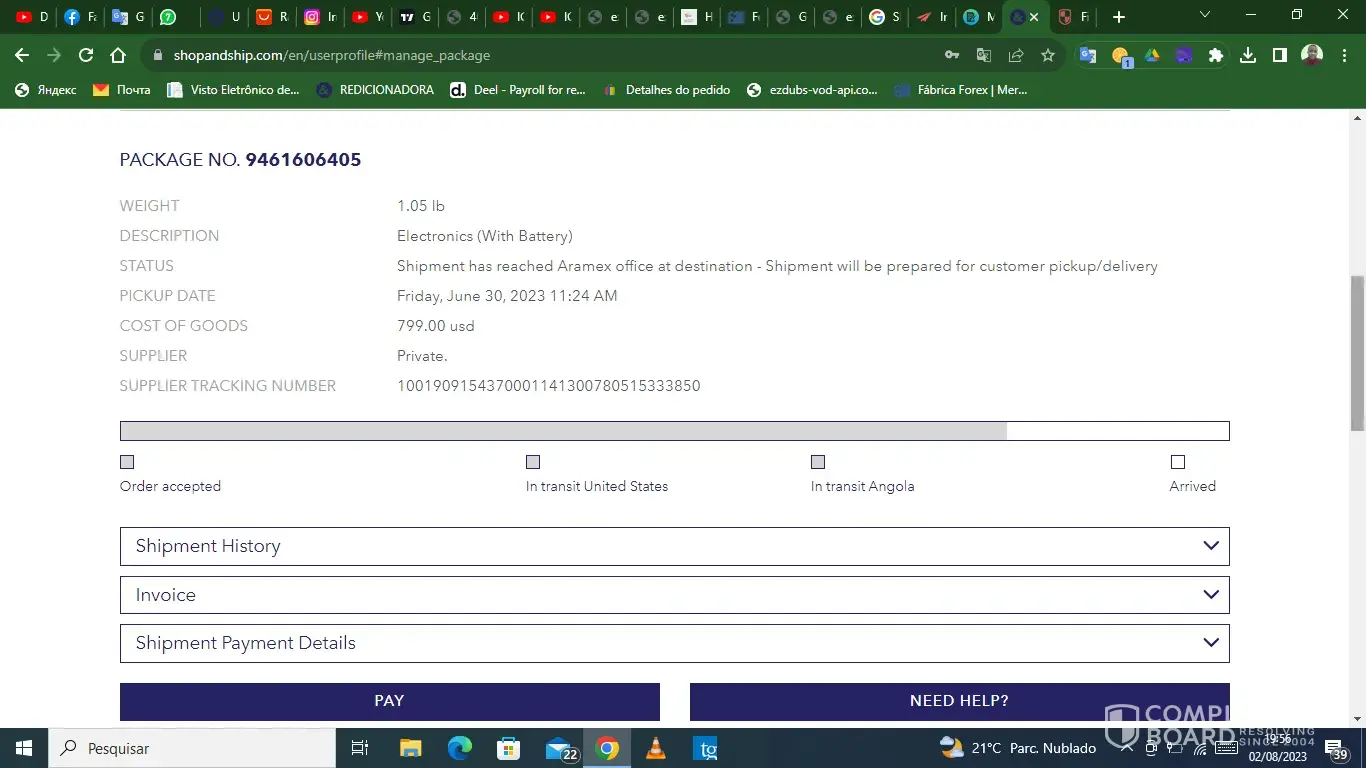The height and width of the screenshot is (768, 1366).
Task: Open the Chrome extensions puzzle icon
Action: click(1216, 56)
